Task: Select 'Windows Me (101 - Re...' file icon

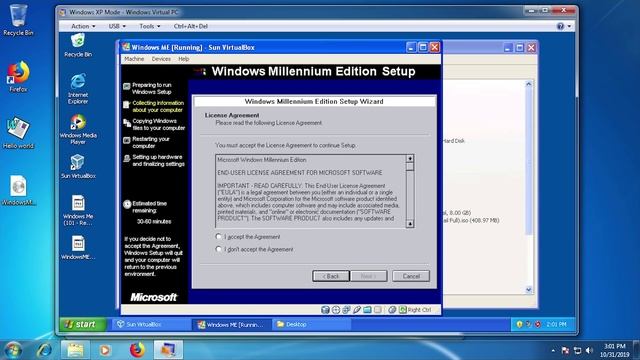Action: click(78, 211)
